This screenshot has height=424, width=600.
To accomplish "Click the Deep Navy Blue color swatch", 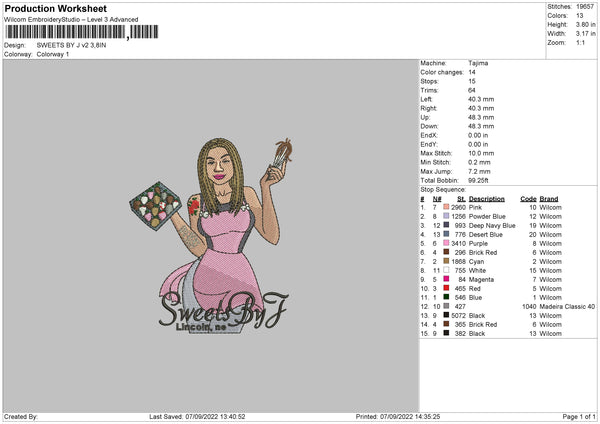I will click(446, 225).
